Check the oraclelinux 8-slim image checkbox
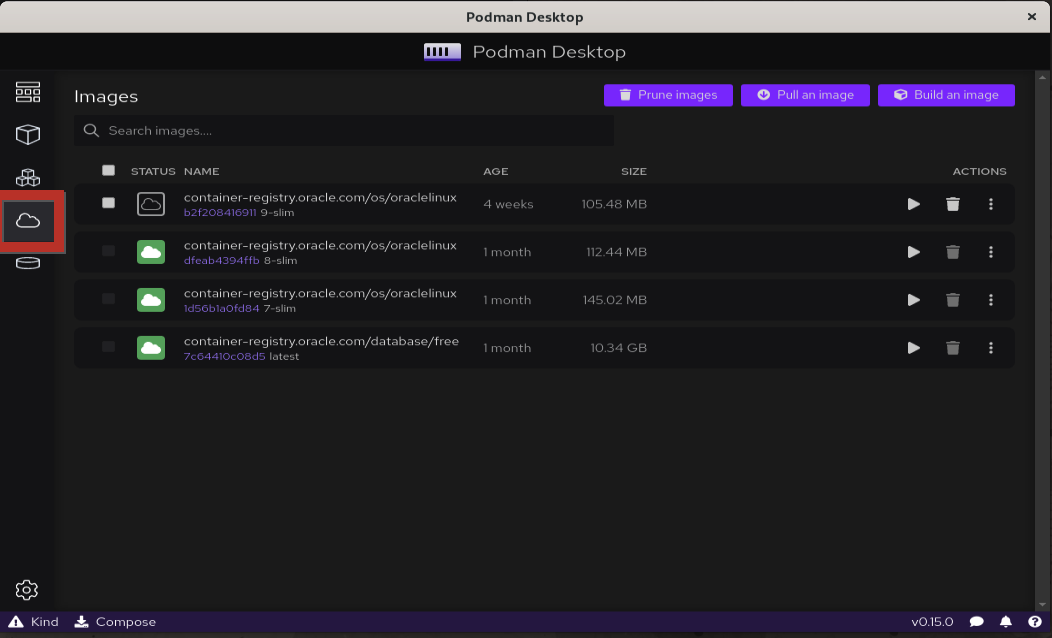This screenshot has width=1052, height=638. coord(108,251)
